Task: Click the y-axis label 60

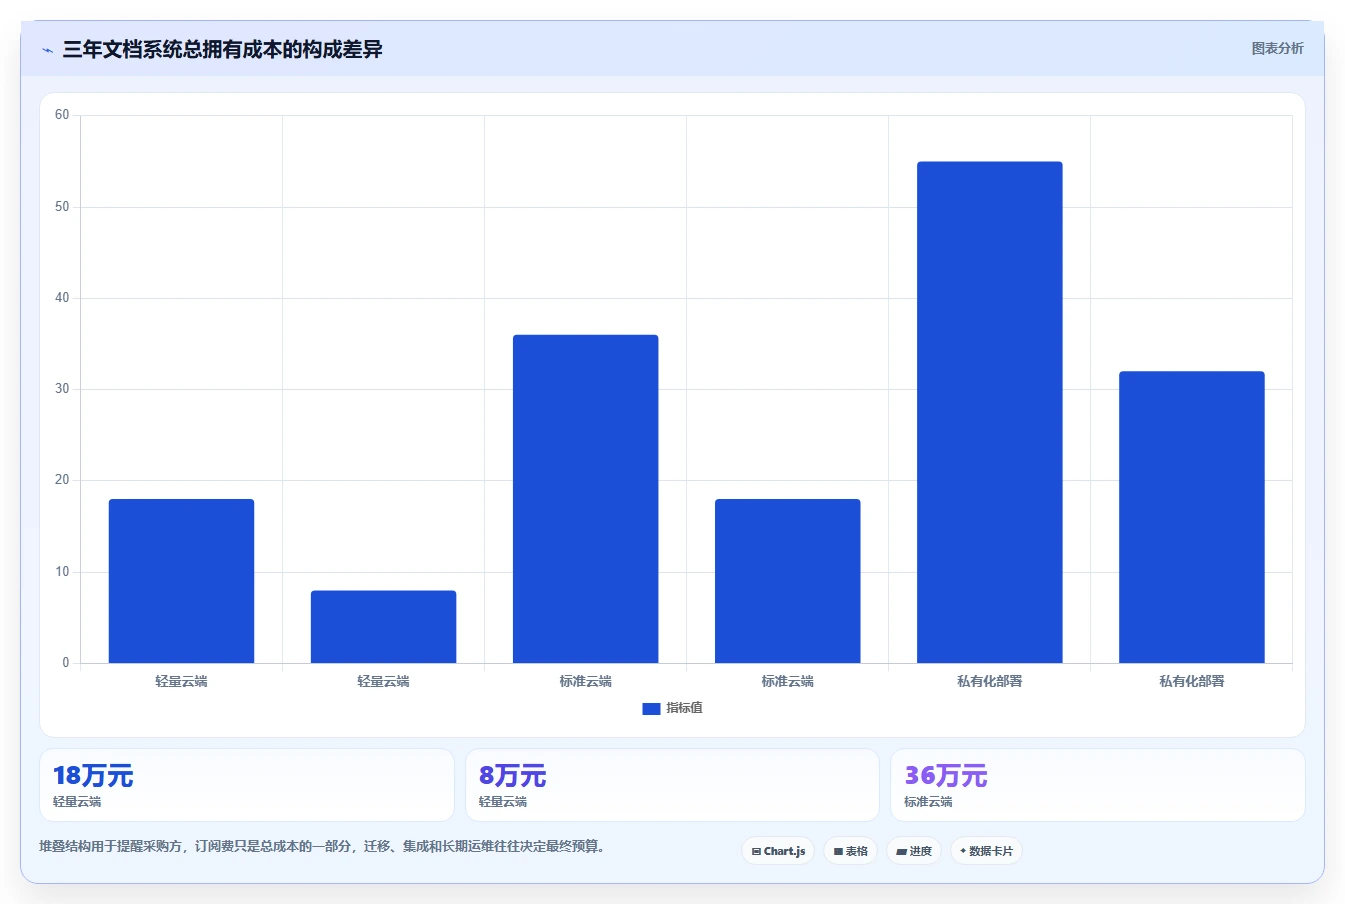Action: (x=62, y=115)
